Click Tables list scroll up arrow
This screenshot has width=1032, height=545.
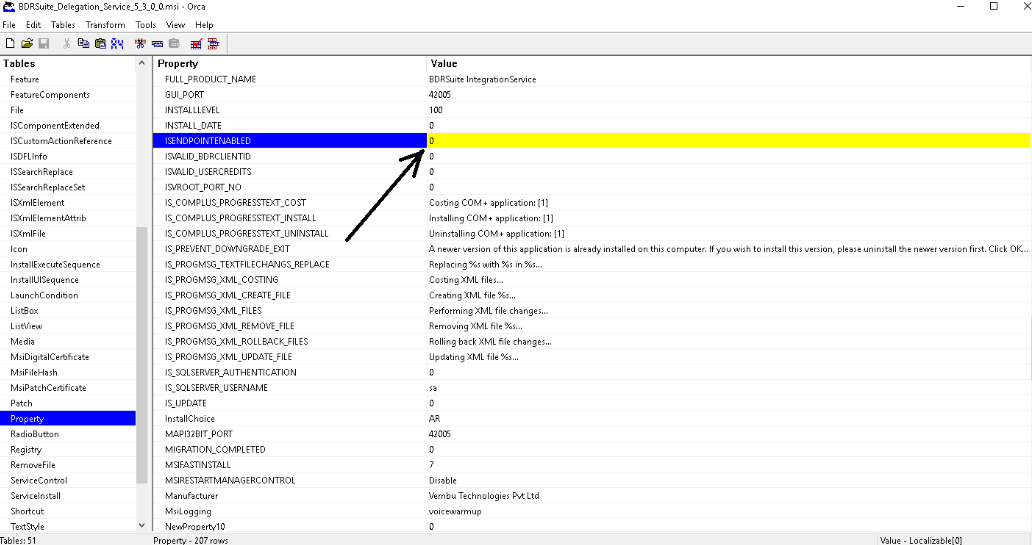[142, 63]
